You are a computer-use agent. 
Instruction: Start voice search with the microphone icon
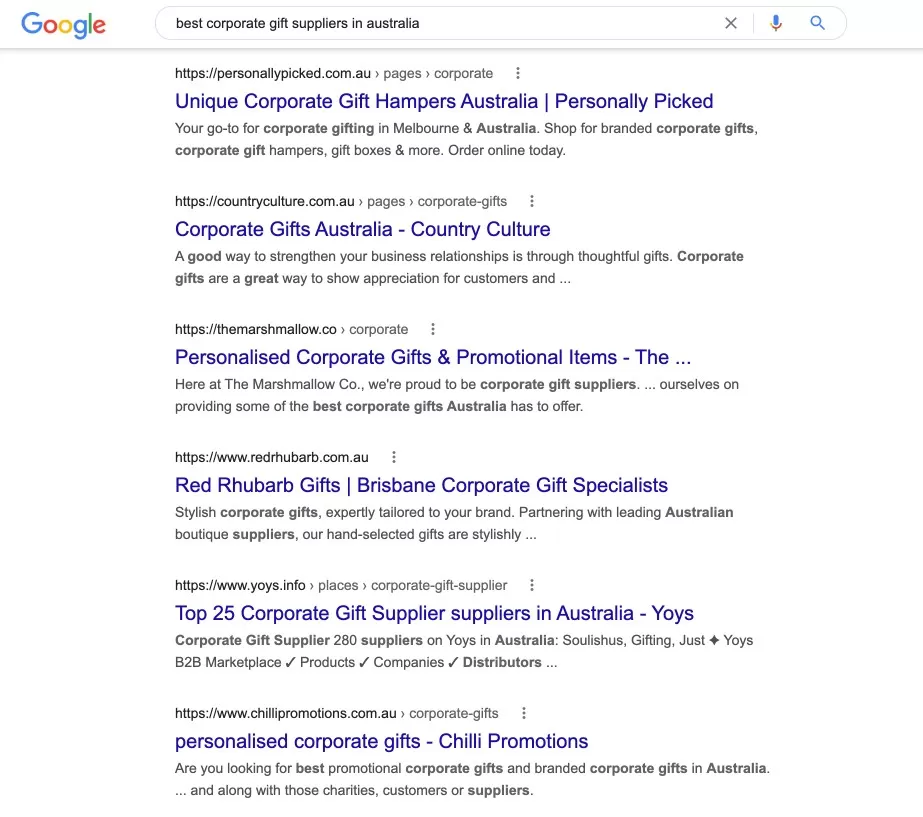776,22
